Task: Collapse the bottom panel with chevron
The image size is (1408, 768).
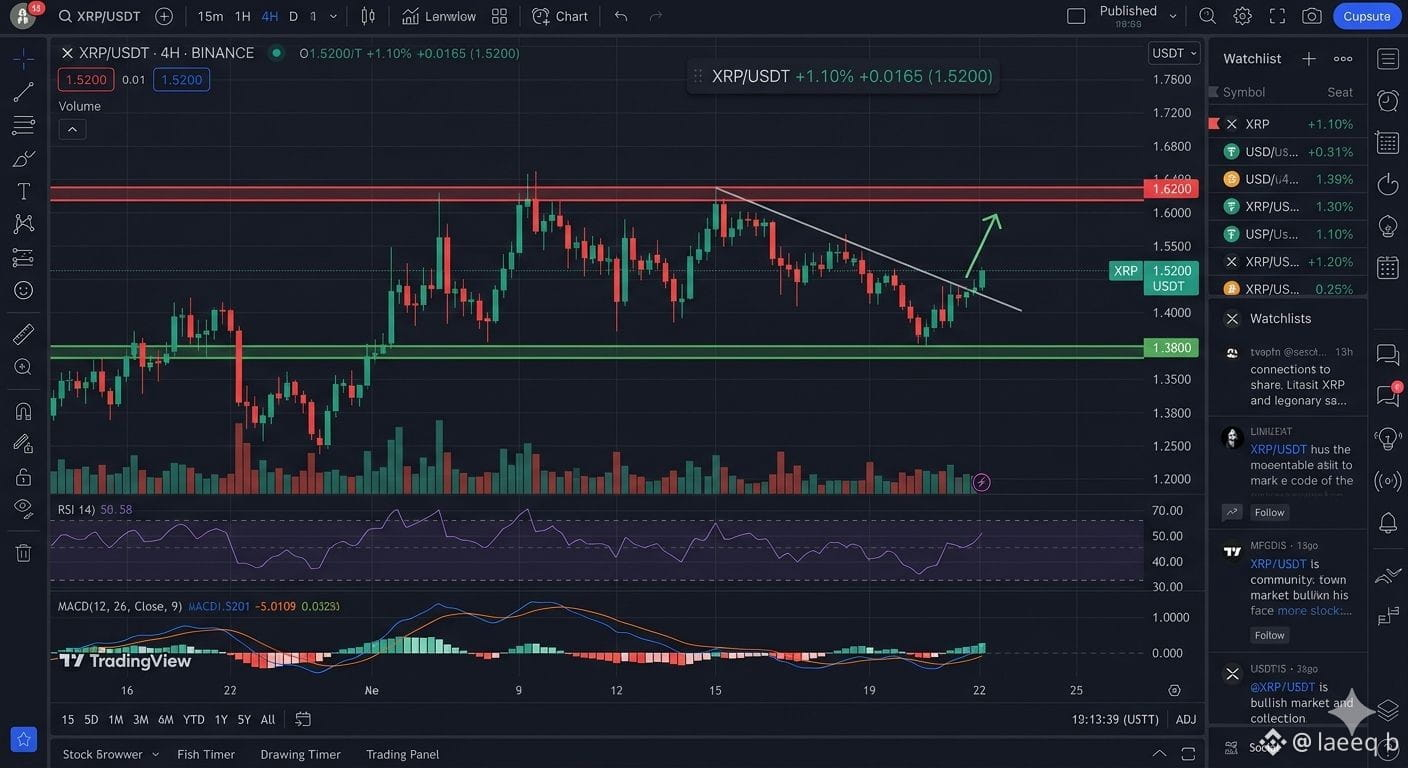Action: [1159, 754]
